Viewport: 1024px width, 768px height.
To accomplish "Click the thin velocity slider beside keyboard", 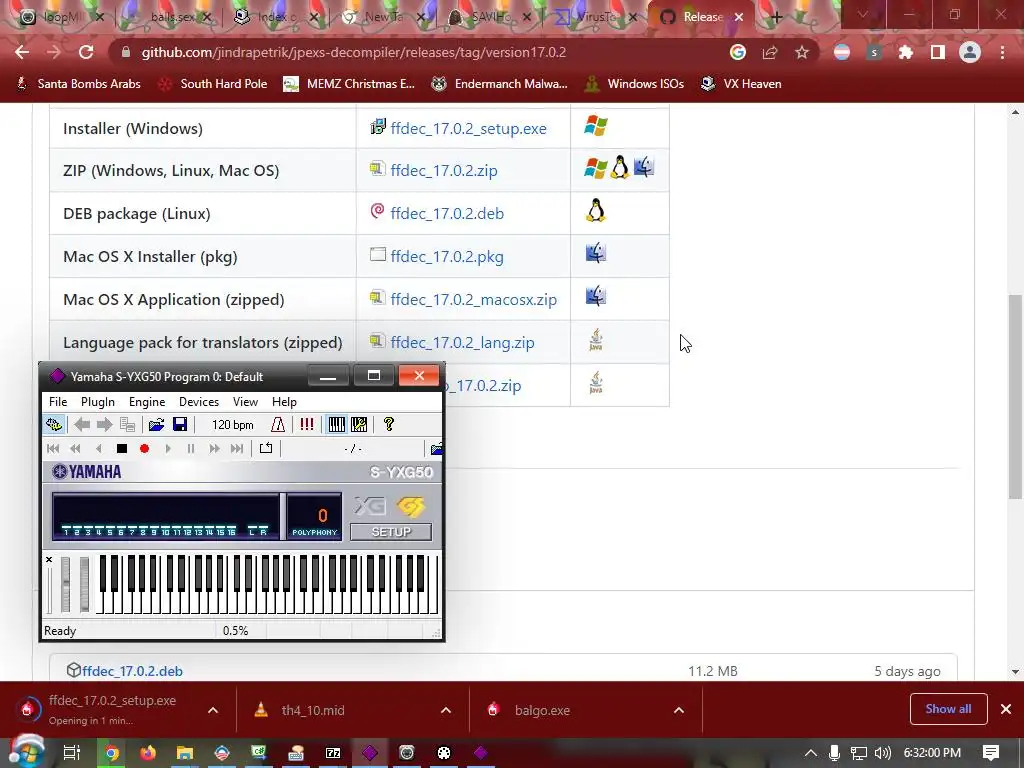I will point(50,590).
